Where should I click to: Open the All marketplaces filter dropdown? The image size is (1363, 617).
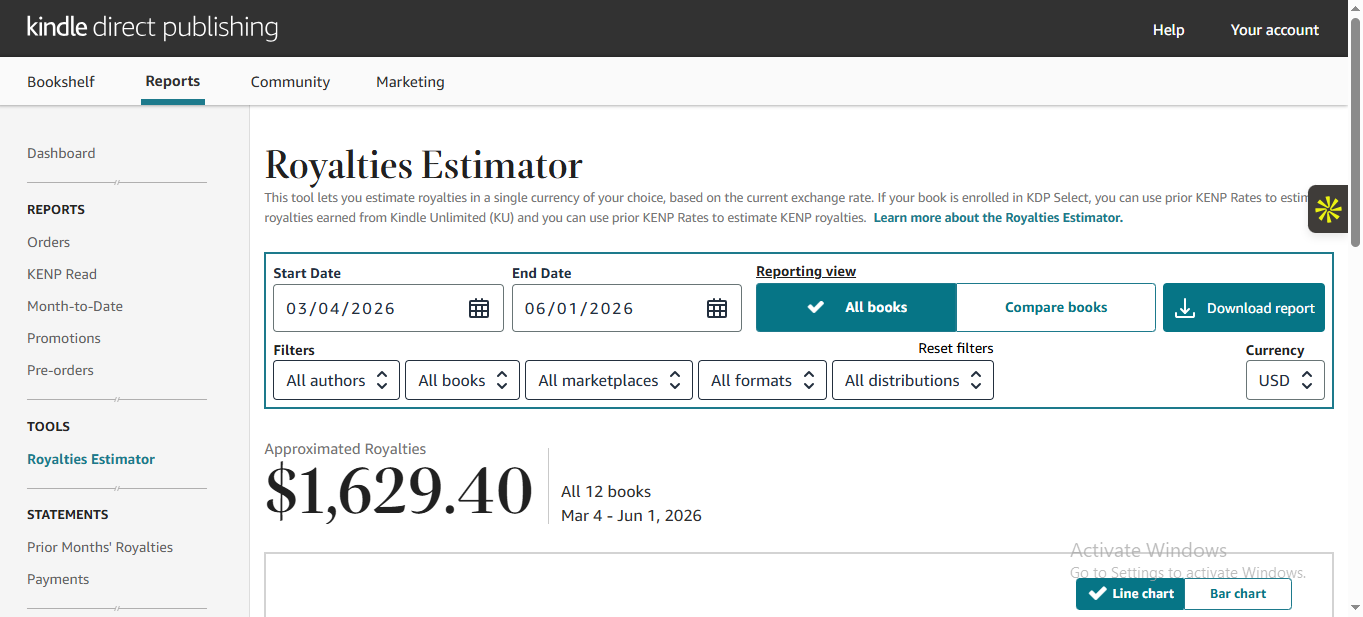(x=609, y=380)
